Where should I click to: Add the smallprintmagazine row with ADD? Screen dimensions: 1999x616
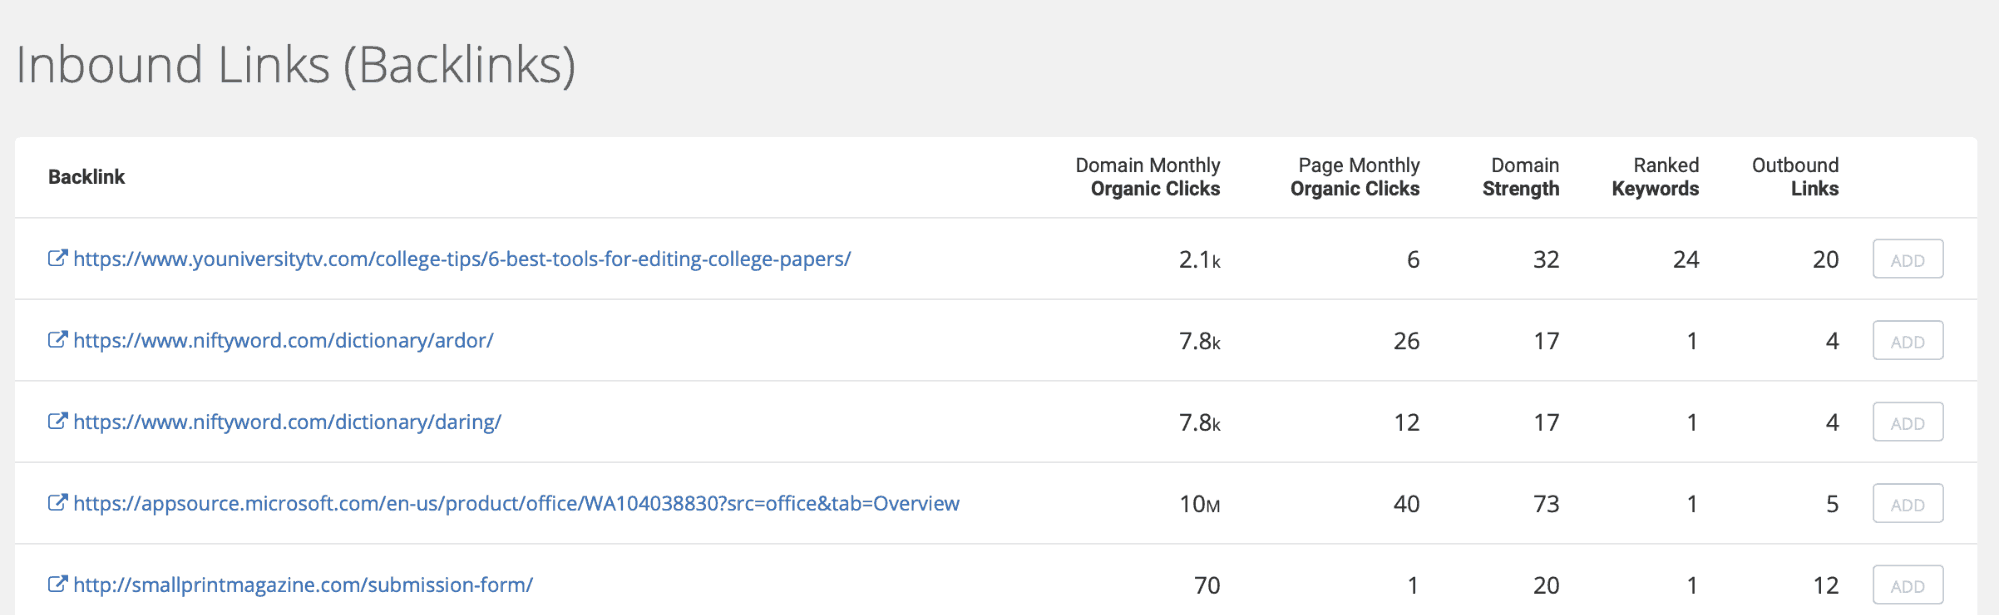click(x=1908, y=586)
